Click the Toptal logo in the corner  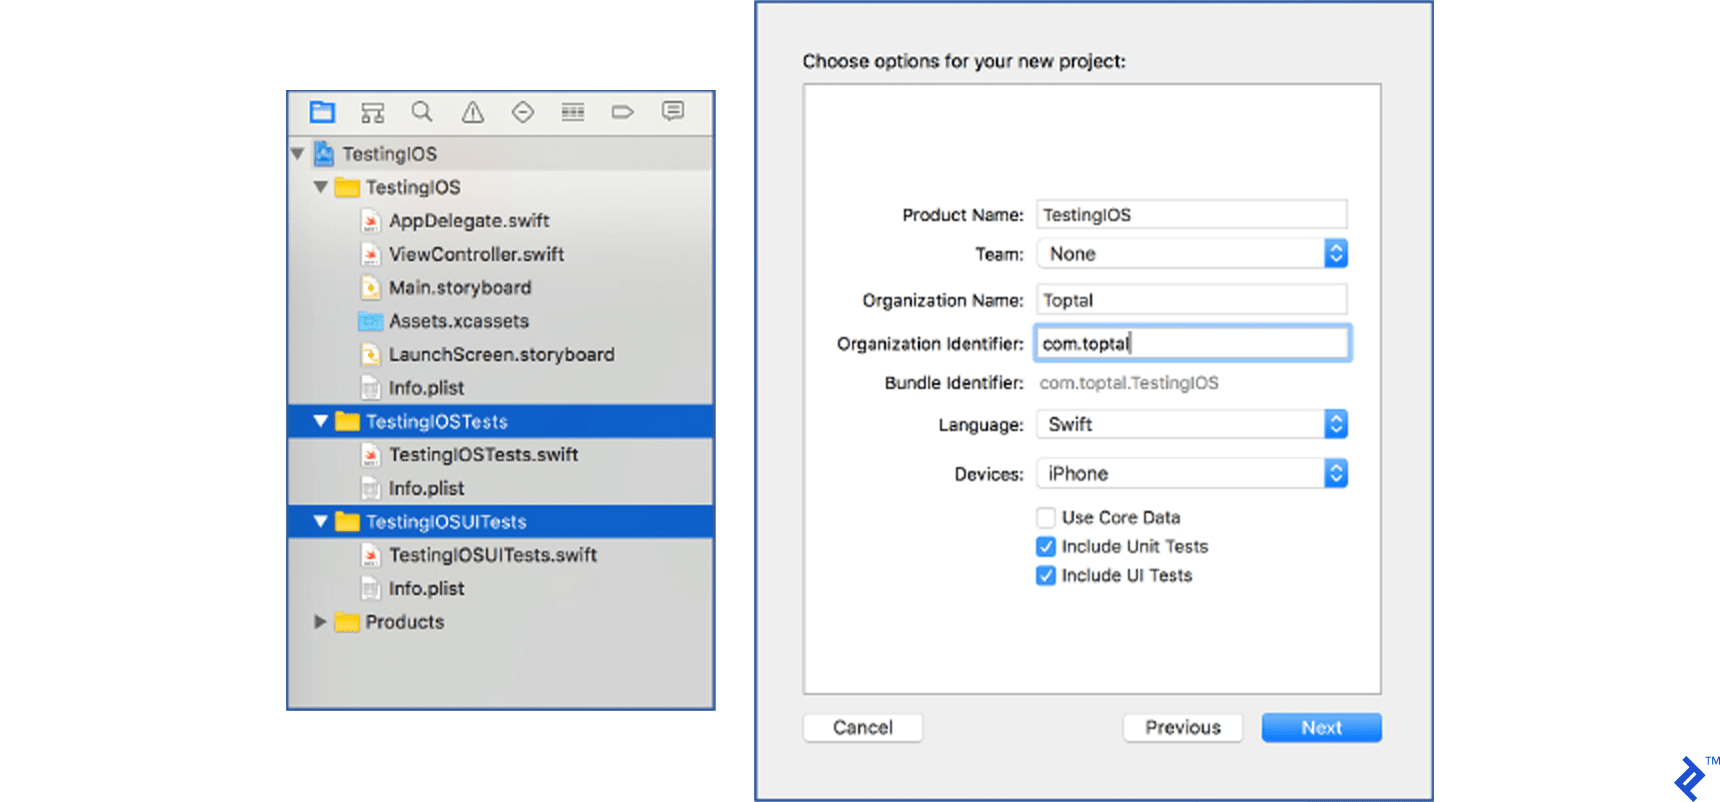pos(1691,778)
